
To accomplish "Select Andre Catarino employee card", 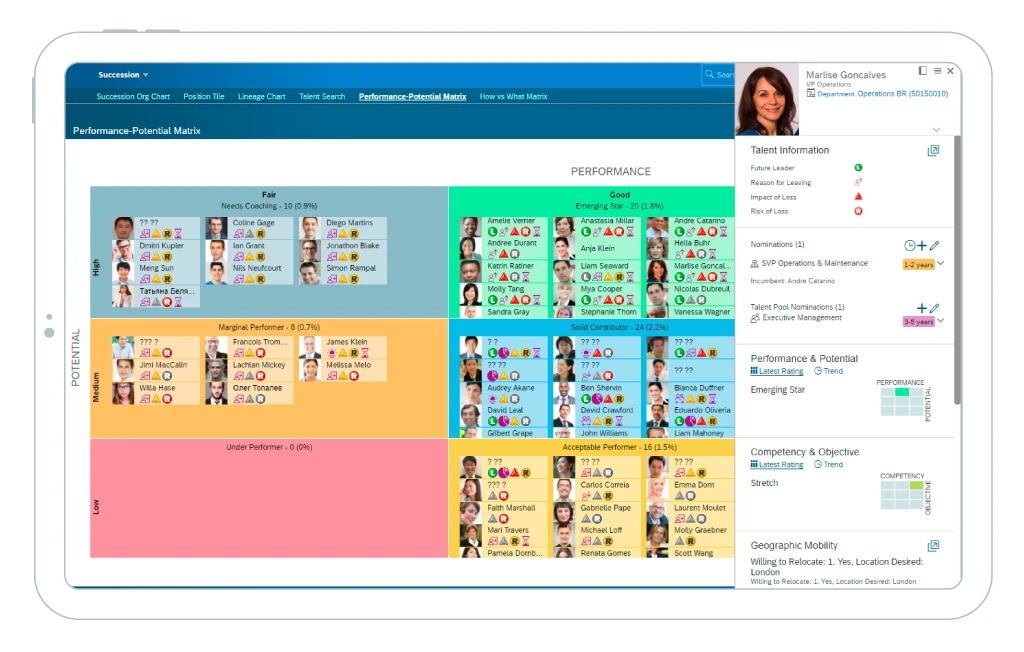I will 690,226.
